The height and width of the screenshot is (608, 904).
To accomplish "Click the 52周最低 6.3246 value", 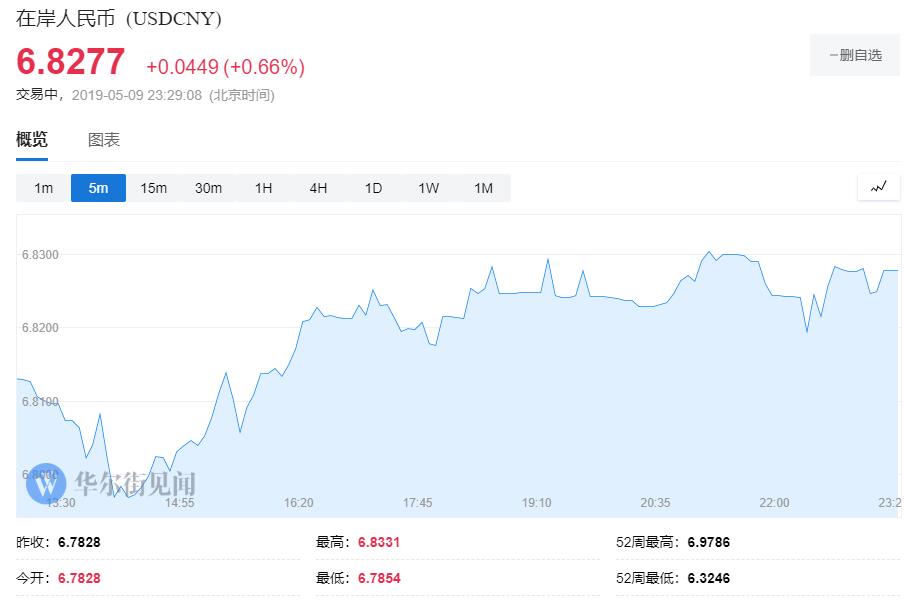I will (709, 578).
